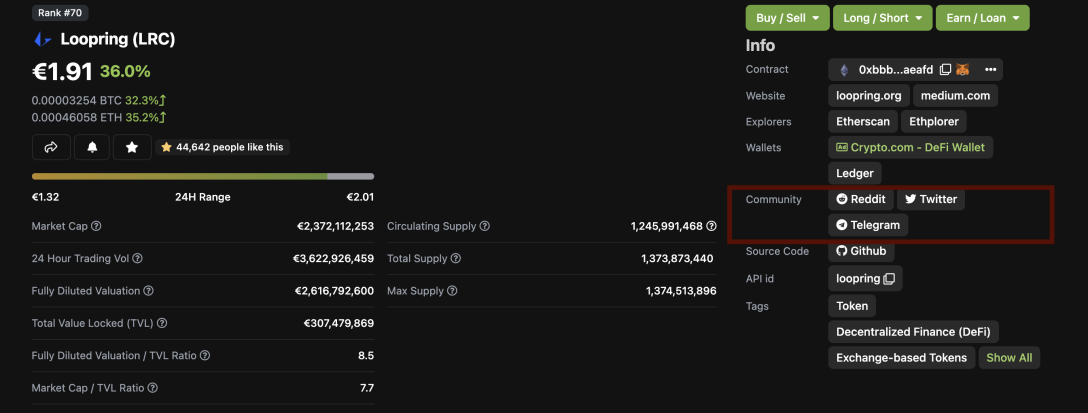The width and height of the screenshot is (1088, 413).
Task: Click the 8.5 FDV/TVL ratio value
Action: coord(366,355)
